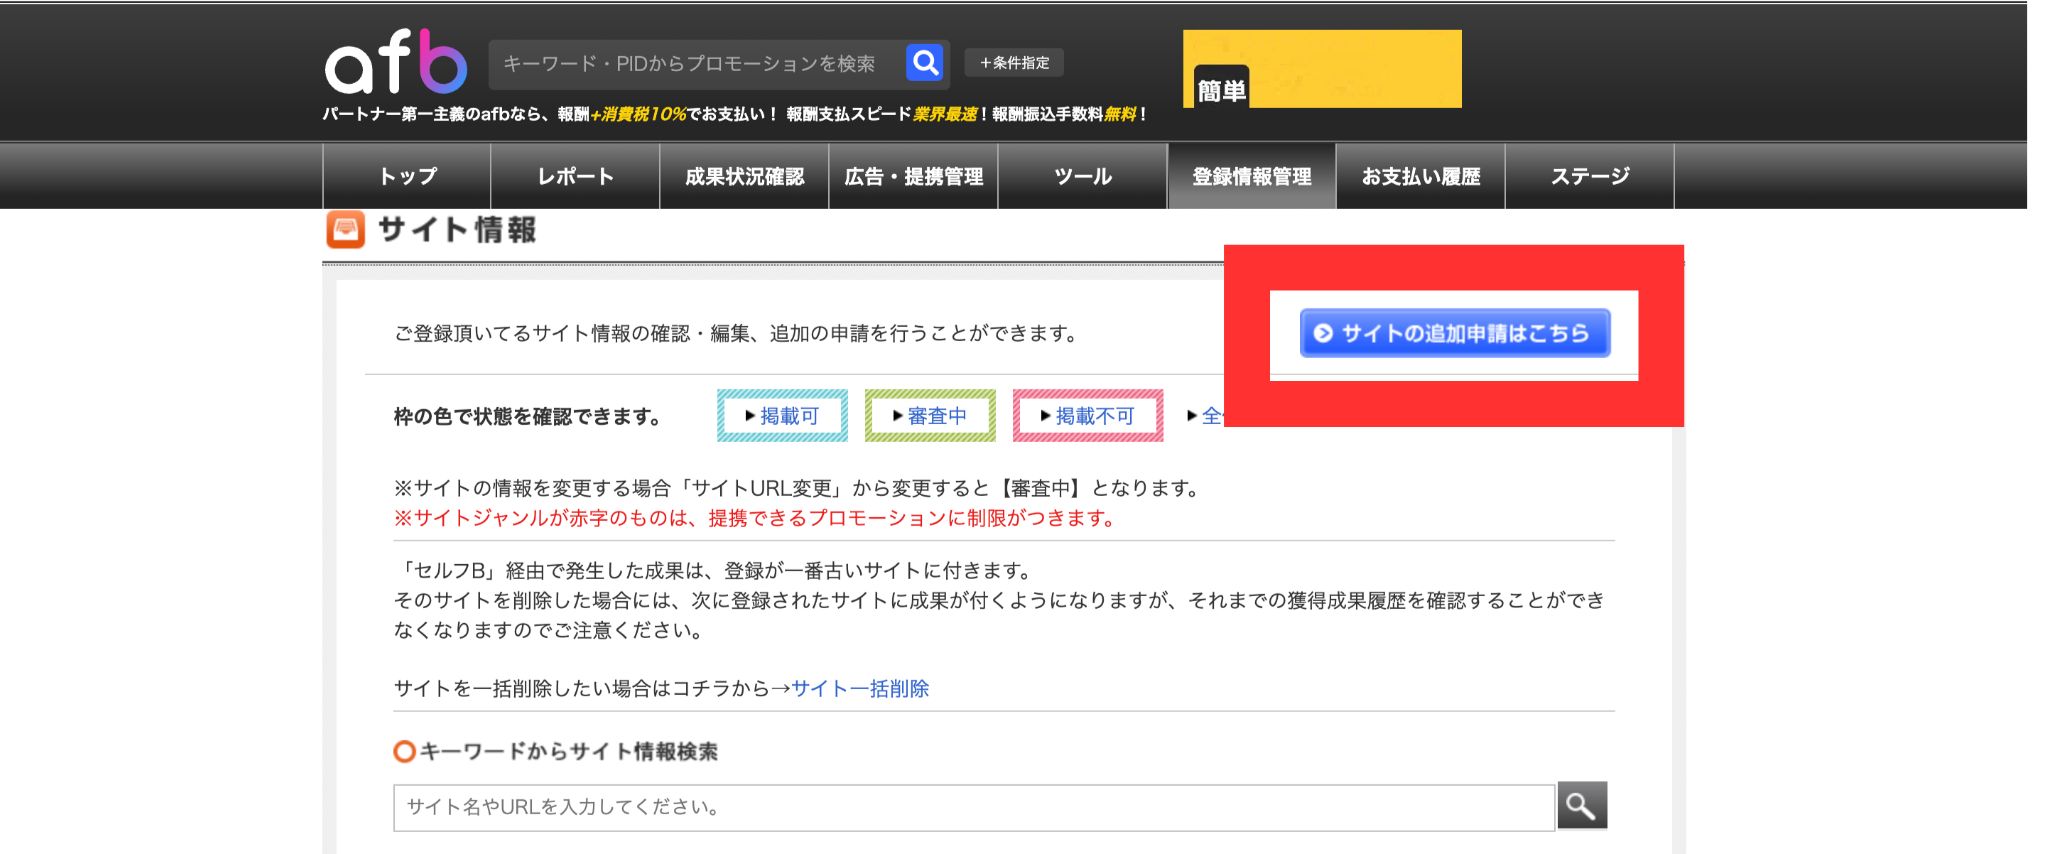Select the ツール menu item
Viewport: 2048px width, 854px height.
pyautogui.click(x=1083, y=176)
